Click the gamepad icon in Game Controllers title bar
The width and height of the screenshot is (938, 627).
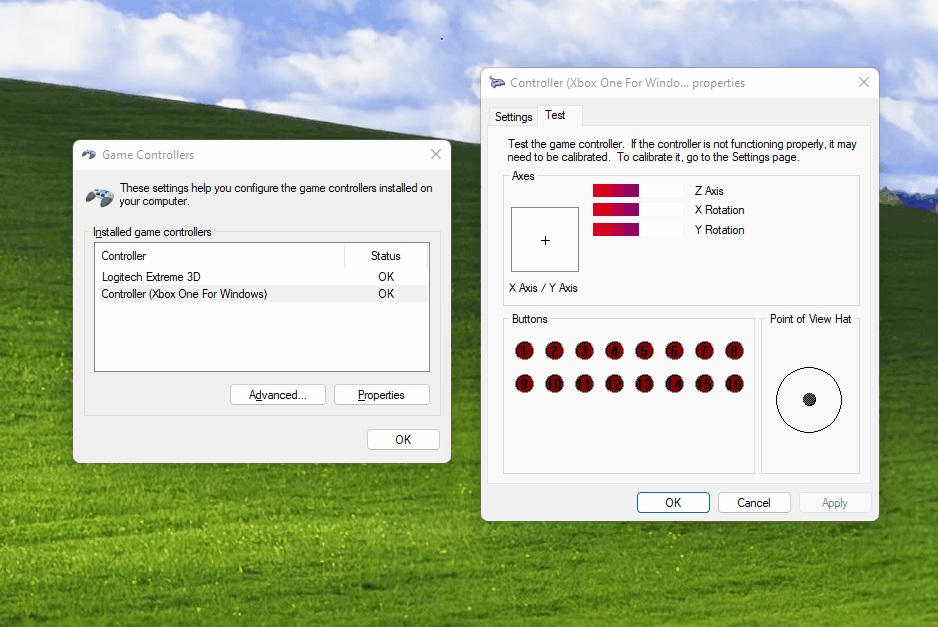pos(89,154)
